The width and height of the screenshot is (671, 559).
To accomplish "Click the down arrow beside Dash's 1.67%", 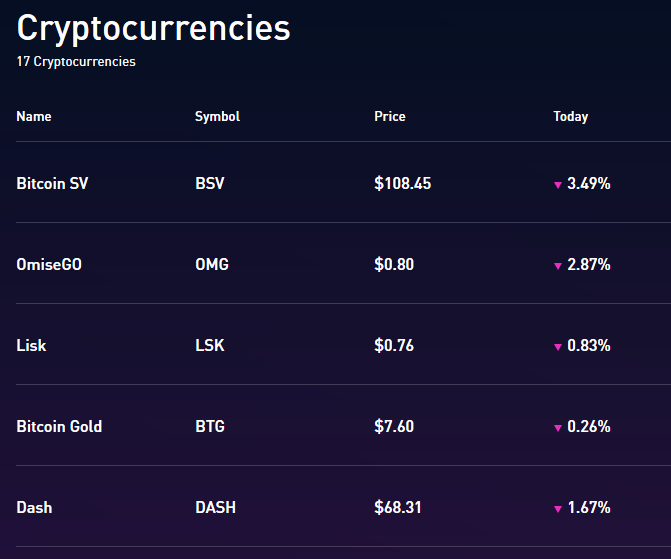I will point(558,509).
